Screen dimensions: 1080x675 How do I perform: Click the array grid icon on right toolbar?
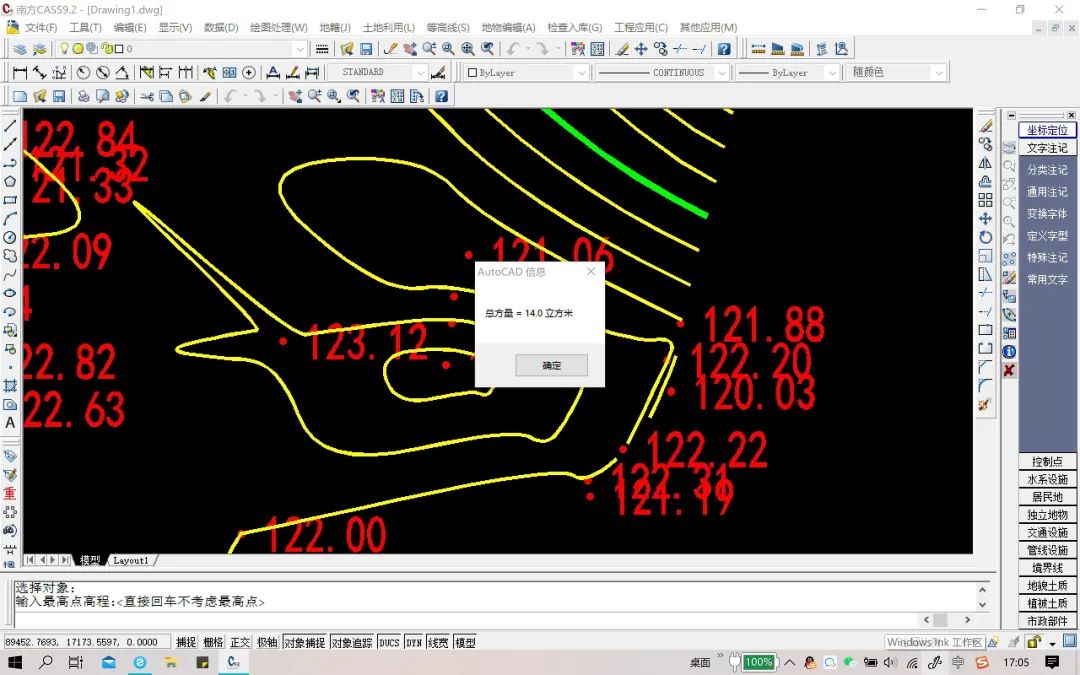pos(986,200)
